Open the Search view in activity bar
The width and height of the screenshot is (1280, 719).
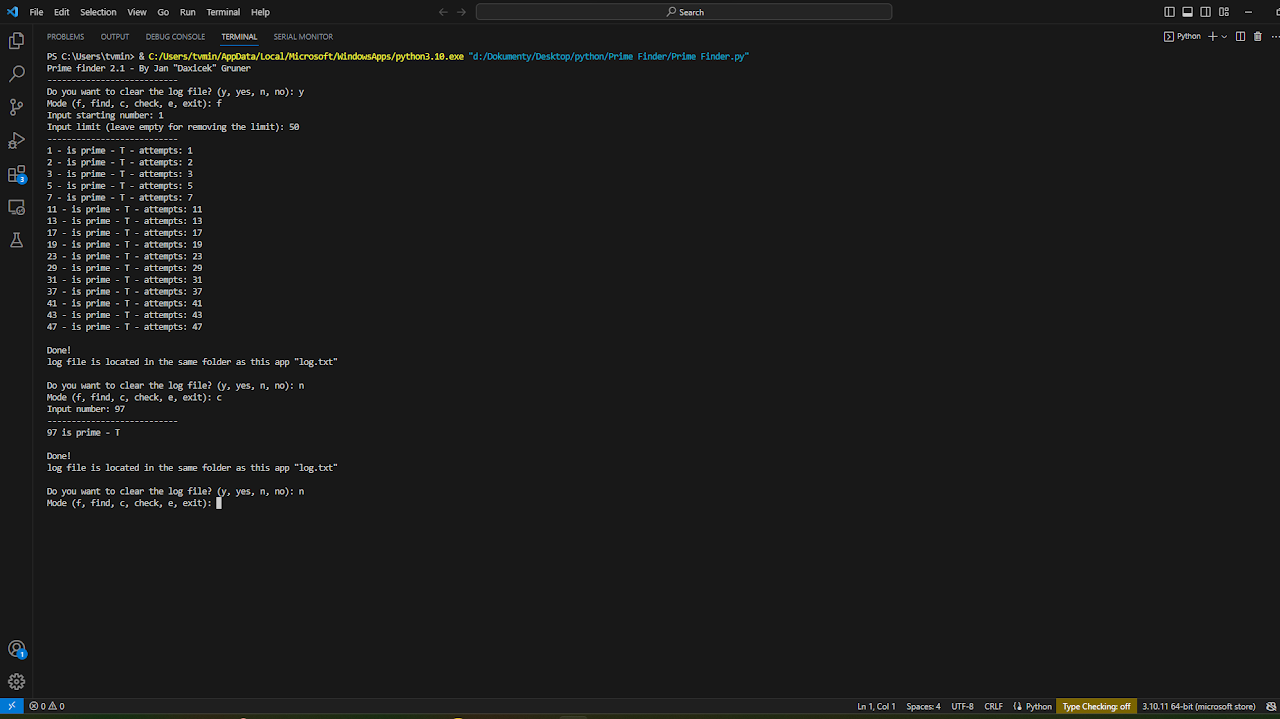point(16,74)
